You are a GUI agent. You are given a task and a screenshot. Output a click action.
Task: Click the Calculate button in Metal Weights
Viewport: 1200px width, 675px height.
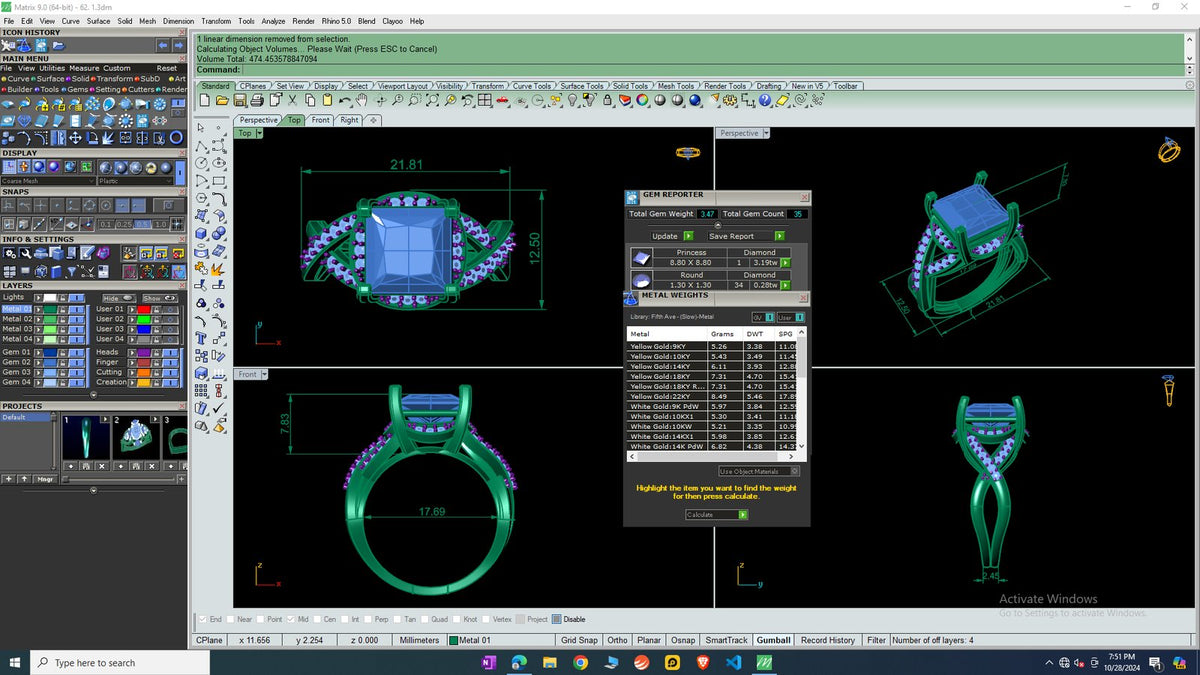click(716, 515)
